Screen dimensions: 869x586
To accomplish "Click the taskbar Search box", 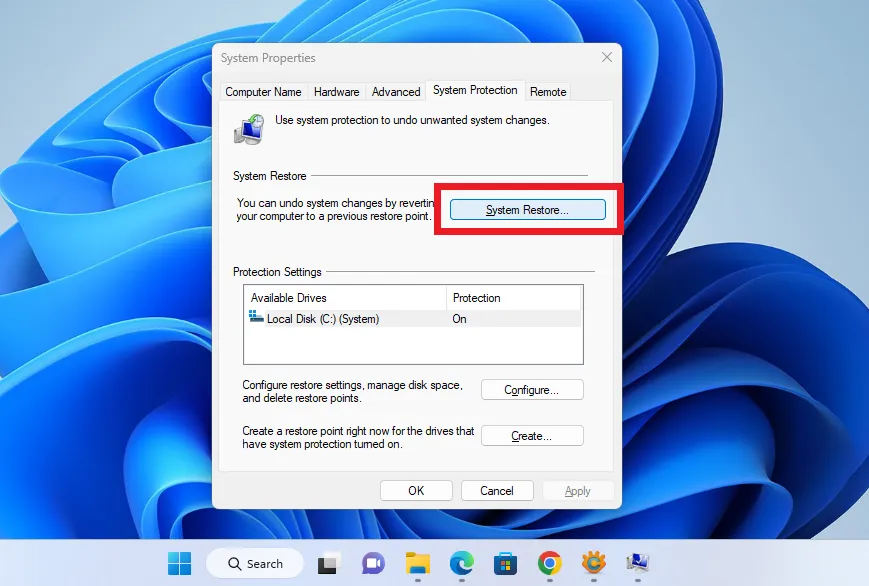I will [x=255, y=563].
